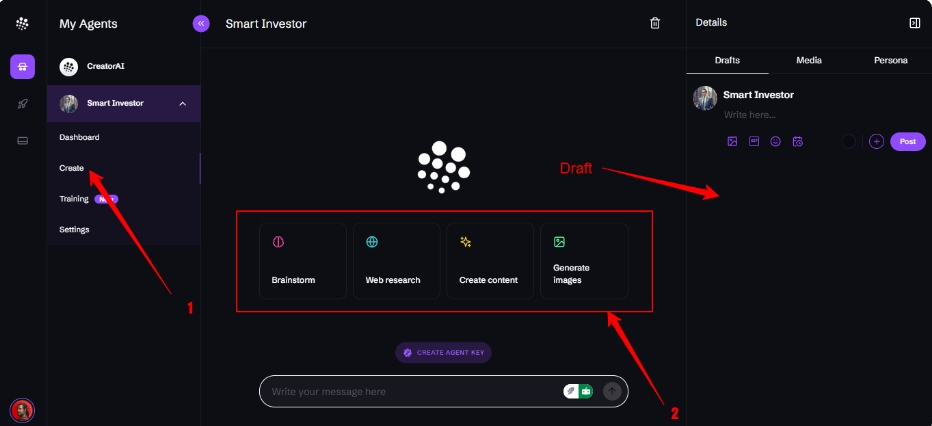932x426 pixels.
Task: Switch to the feather writing mode toggle
Action: pyautogui.click(x=571, y=391)
